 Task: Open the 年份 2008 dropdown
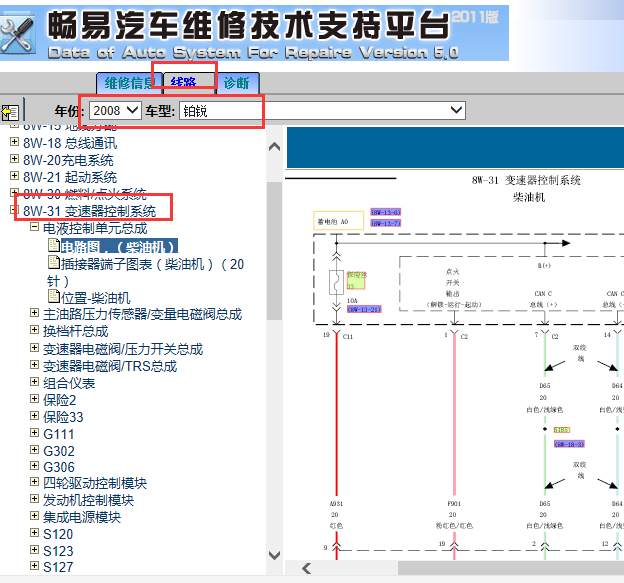[115, 110]
